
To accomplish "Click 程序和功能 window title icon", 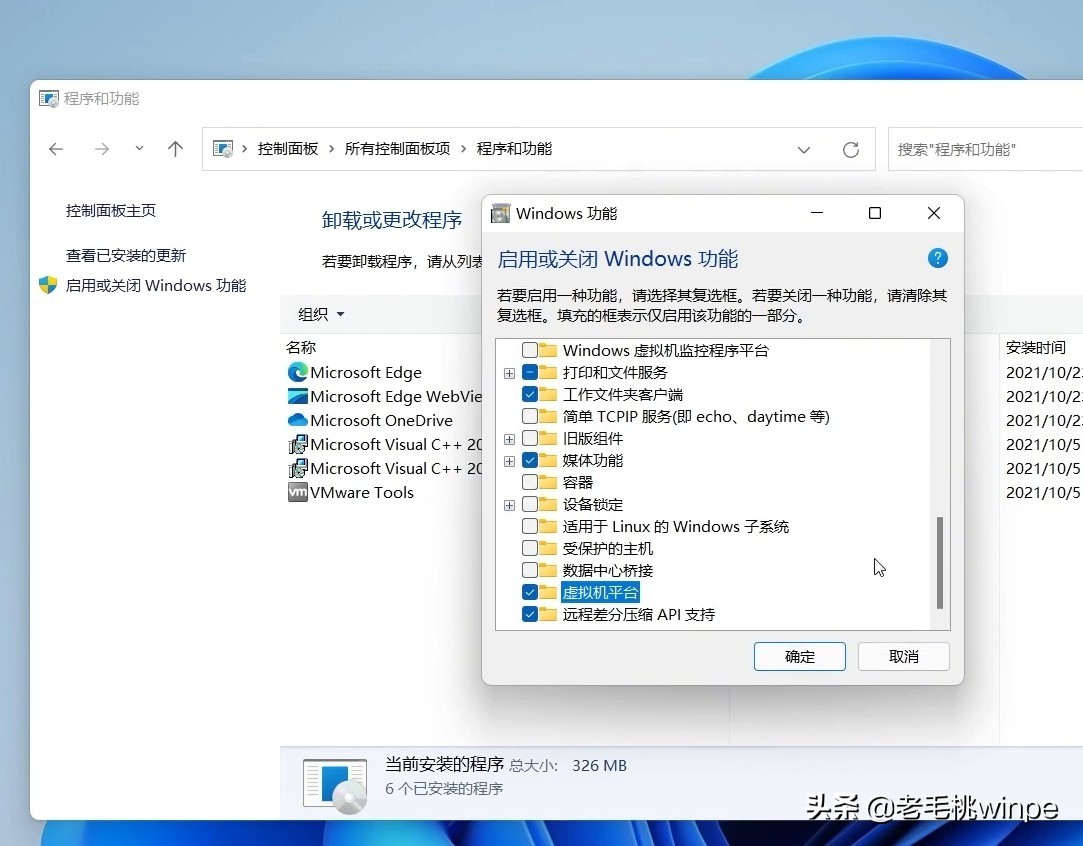I will (48, 99).
